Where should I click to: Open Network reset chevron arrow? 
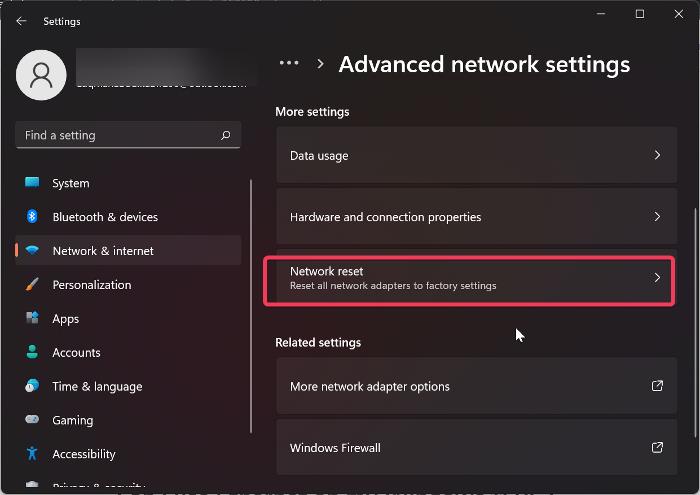657,277
